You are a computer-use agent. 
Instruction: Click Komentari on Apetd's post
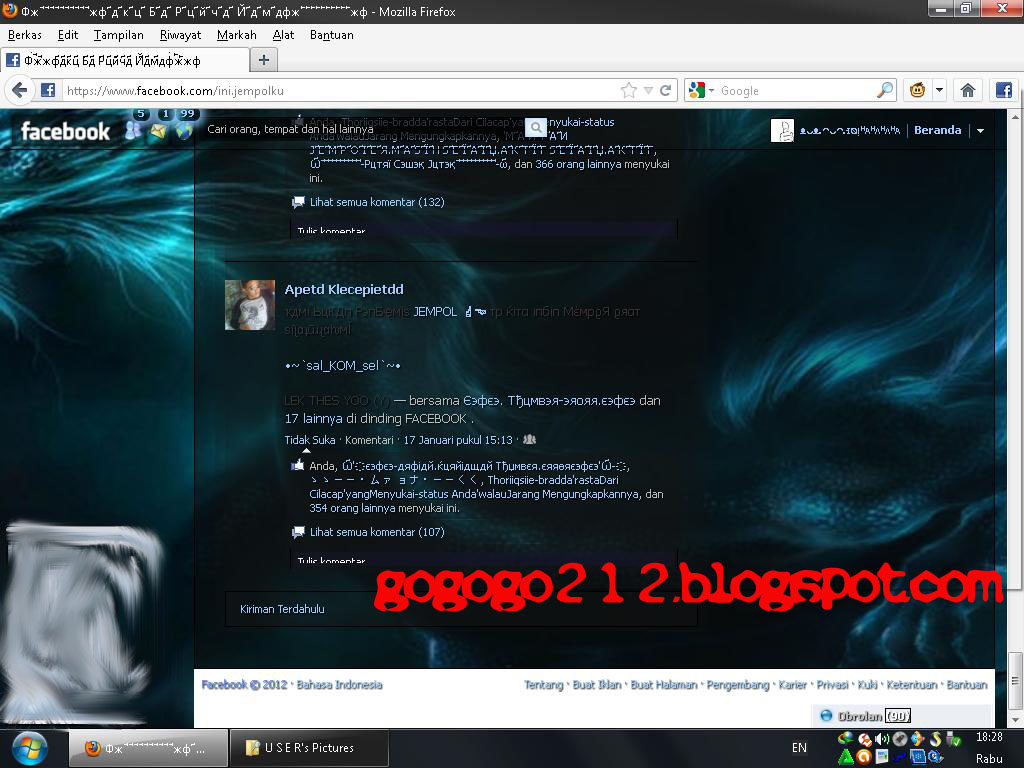pyautogui.click(x=369, y=440)
